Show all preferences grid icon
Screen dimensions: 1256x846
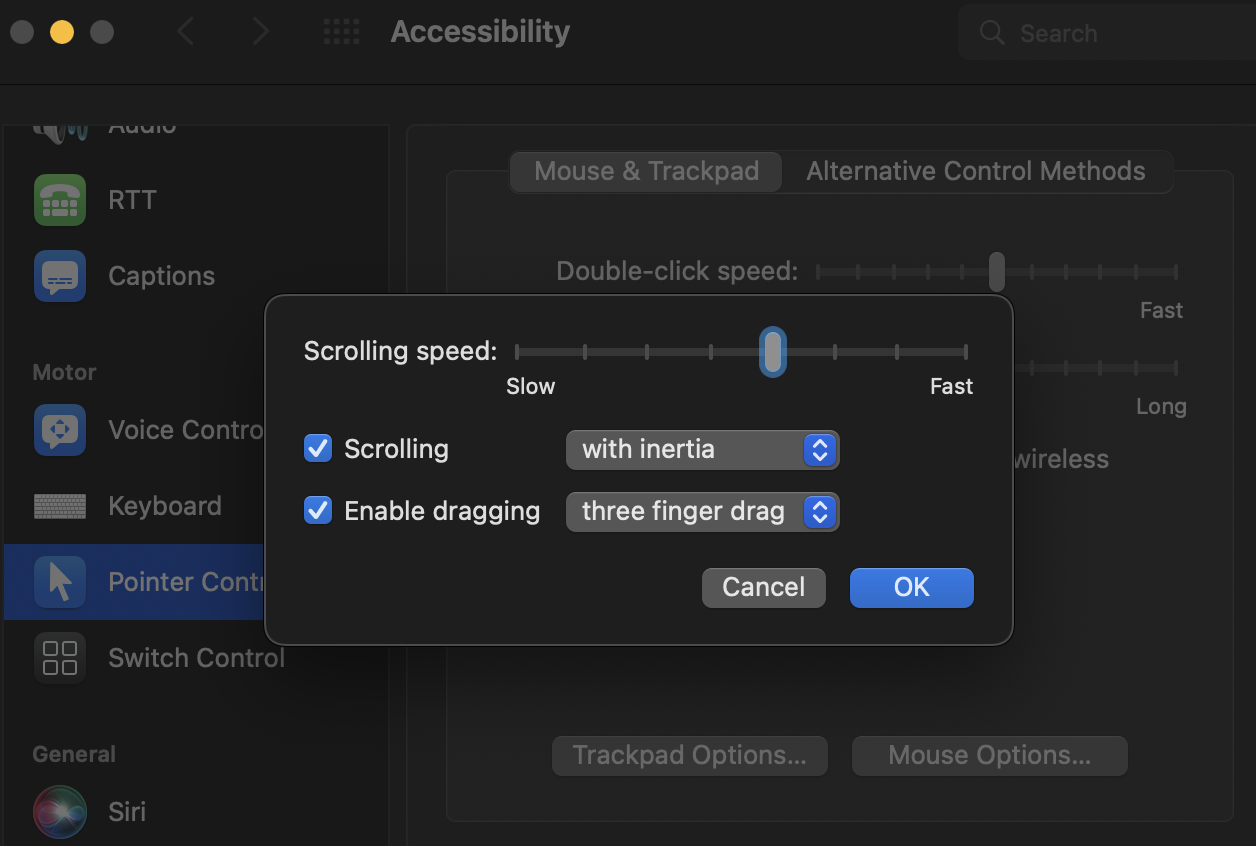tap(341, 32)
